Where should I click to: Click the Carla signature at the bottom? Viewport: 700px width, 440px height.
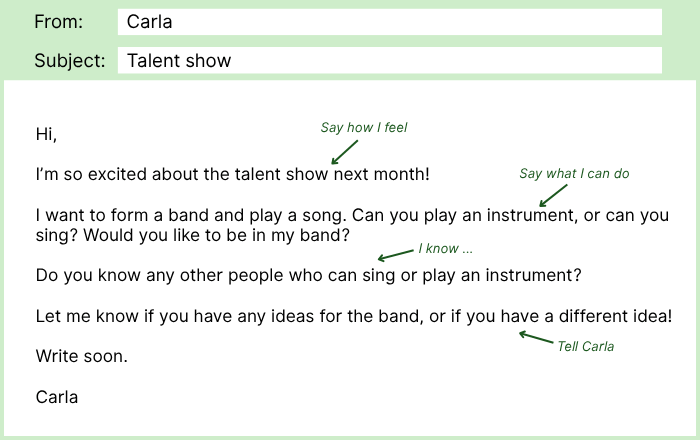tap(57, 397)
